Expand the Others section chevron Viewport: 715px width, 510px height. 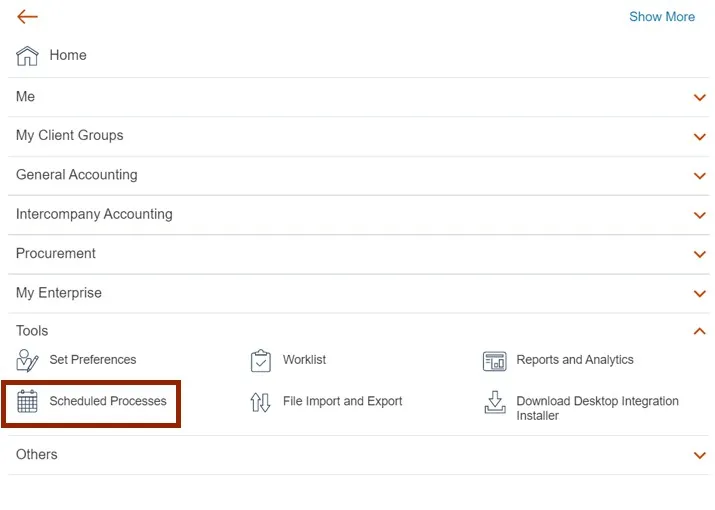[x=700, y=455]
